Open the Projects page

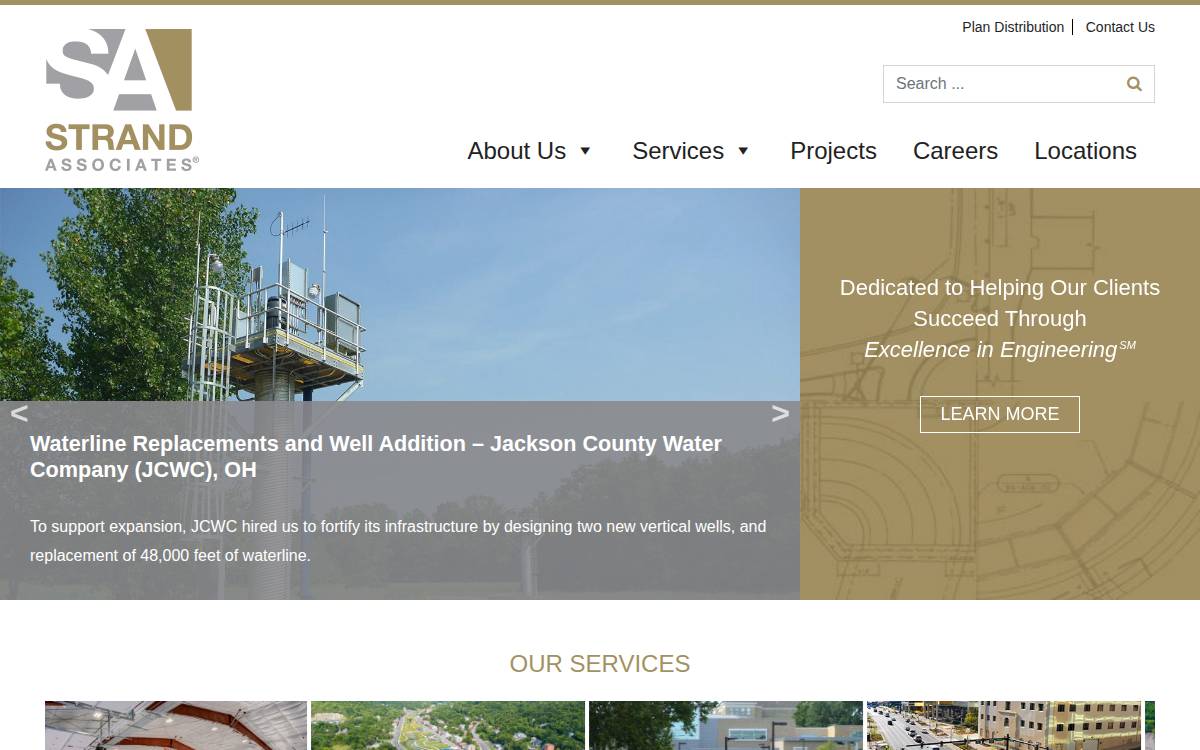tap(833, 151)
